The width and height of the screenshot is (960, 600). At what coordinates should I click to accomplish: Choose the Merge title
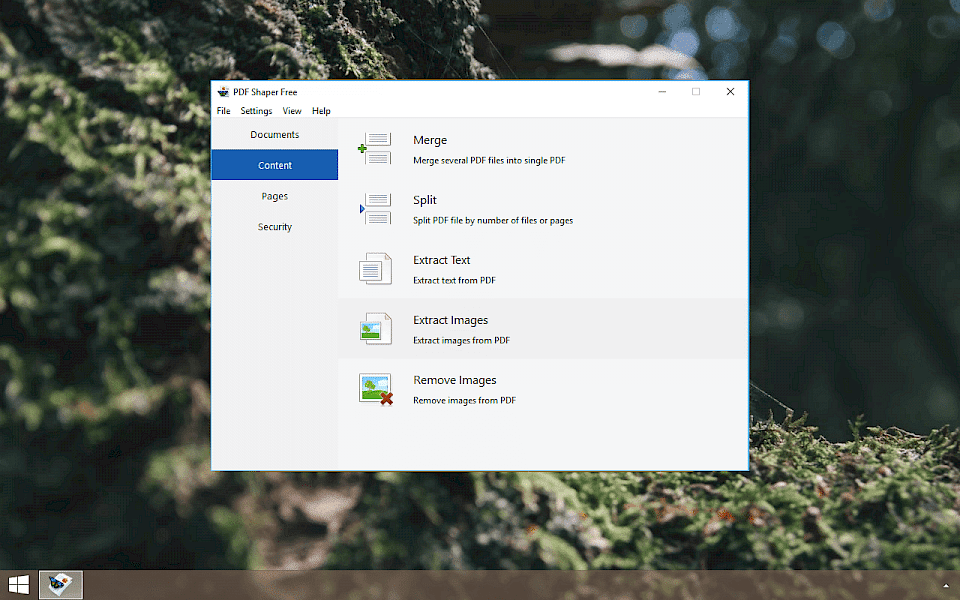click(x=430, y=140)
